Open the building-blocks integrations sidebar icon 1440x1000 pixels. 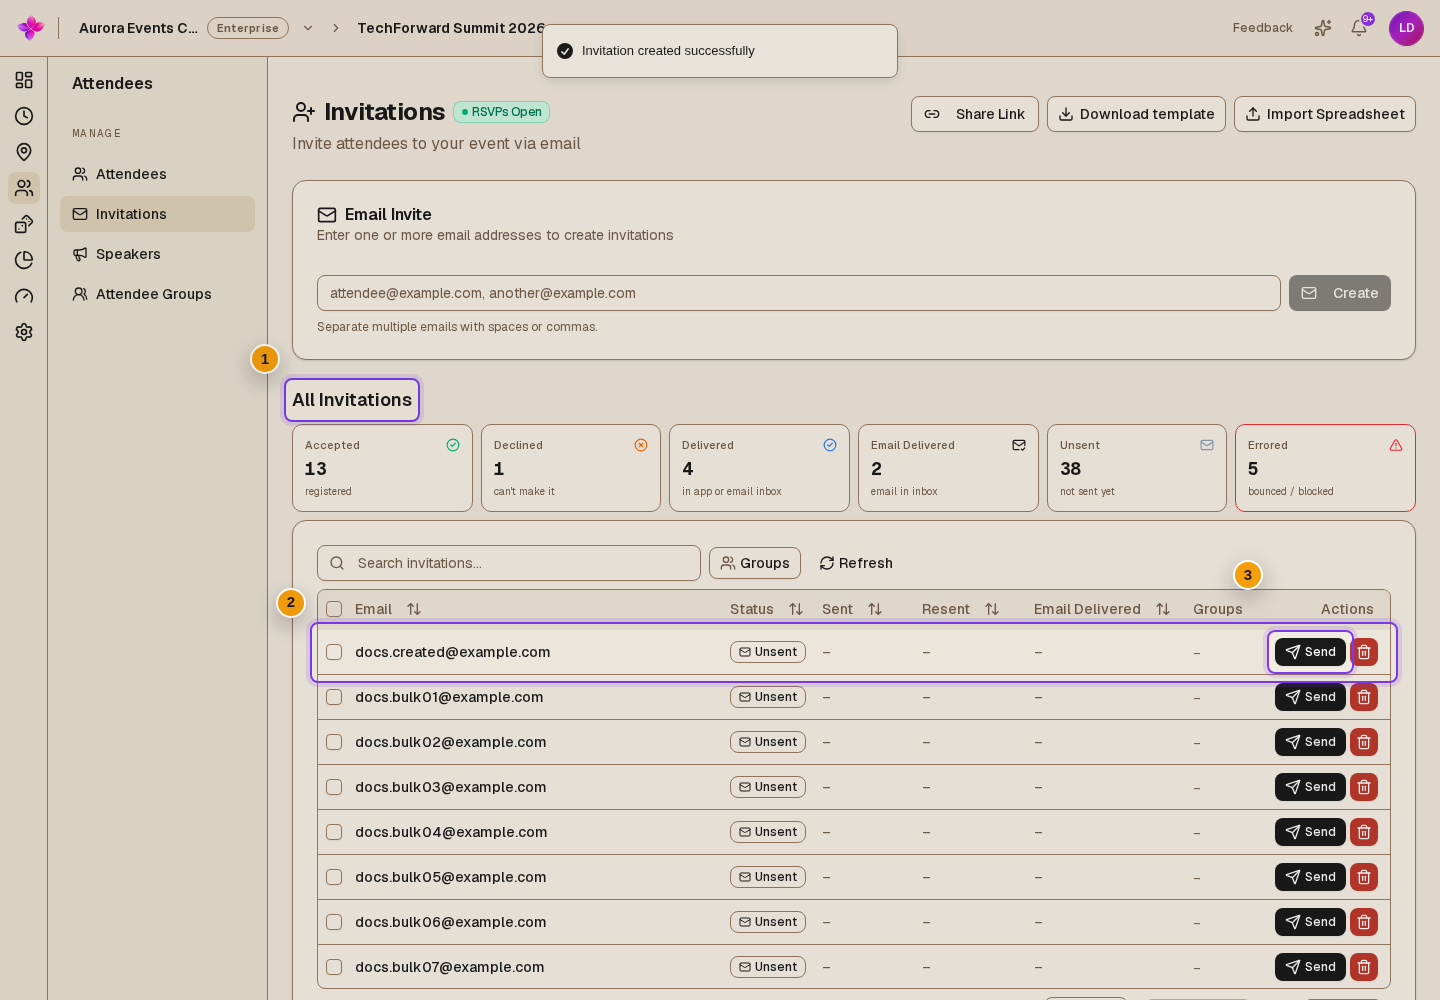[24, 224]
